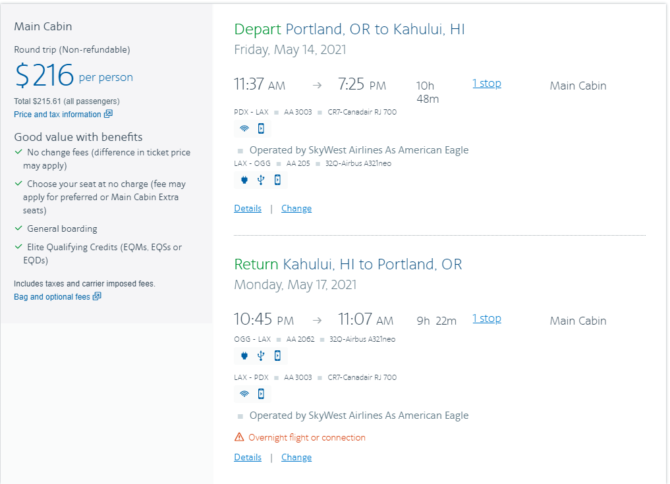
Task: Change the return Kahului to Portland flight
Action: (x=296, y=457)
